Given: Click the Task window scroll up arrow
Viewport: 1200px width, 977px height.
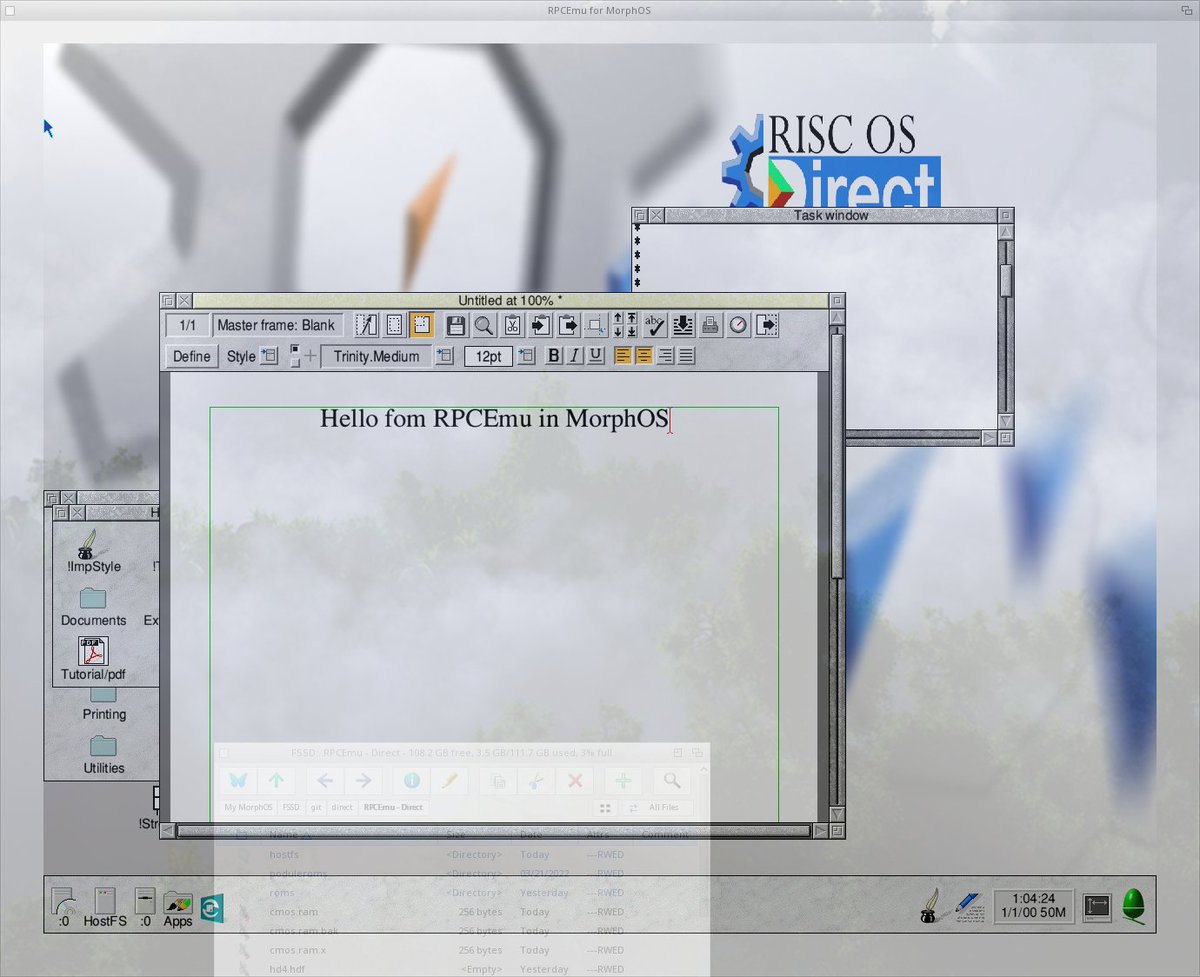Looking at the screenshot, I should (x=1006, y=231).
